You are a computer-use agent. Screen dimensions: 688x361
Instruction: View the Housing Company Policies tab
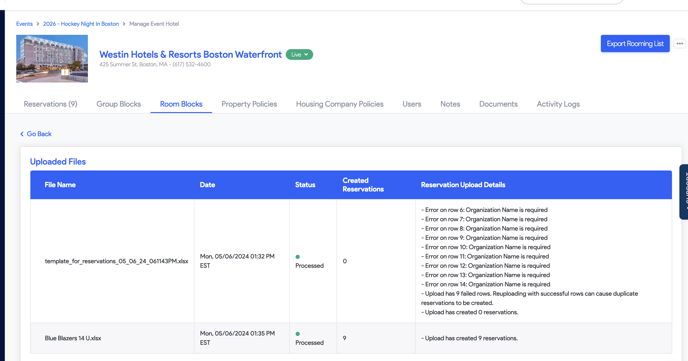click(340, 104)
